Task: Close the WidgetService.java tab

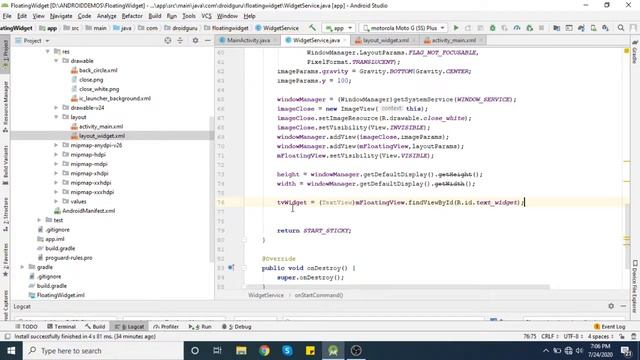Action: click(x=345, y=40)
